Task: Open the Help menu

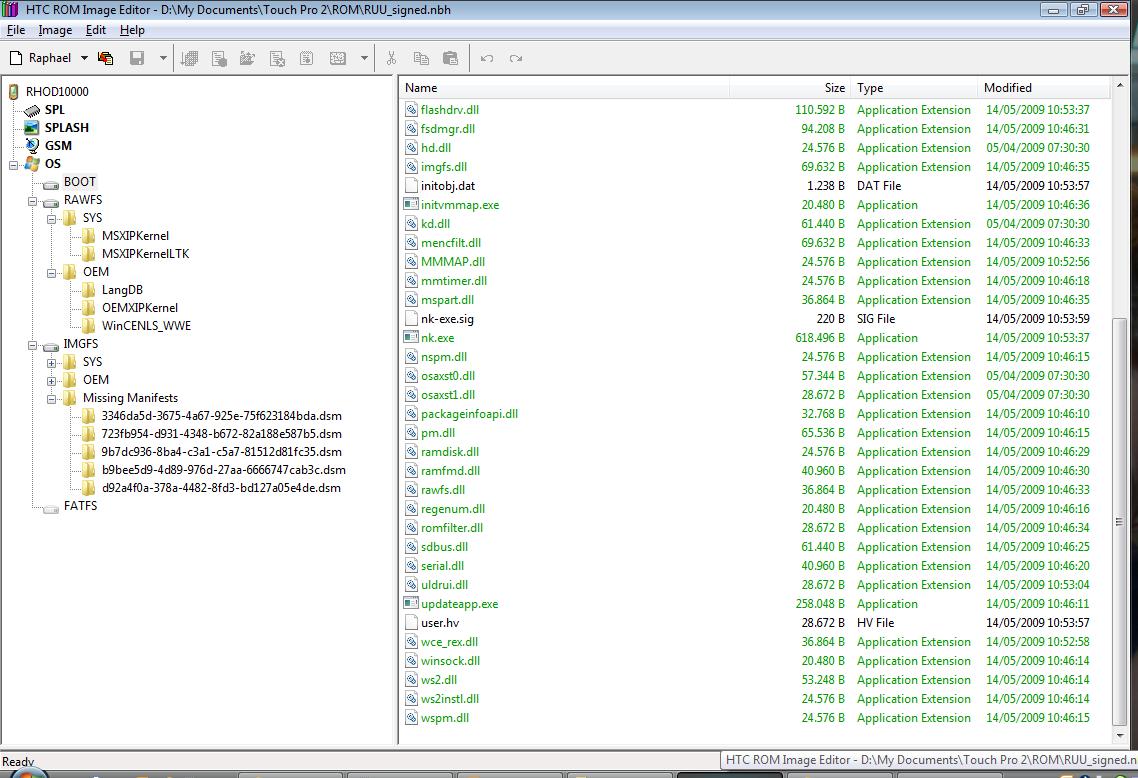Action: pyautogui.click(x=132, y=30)
